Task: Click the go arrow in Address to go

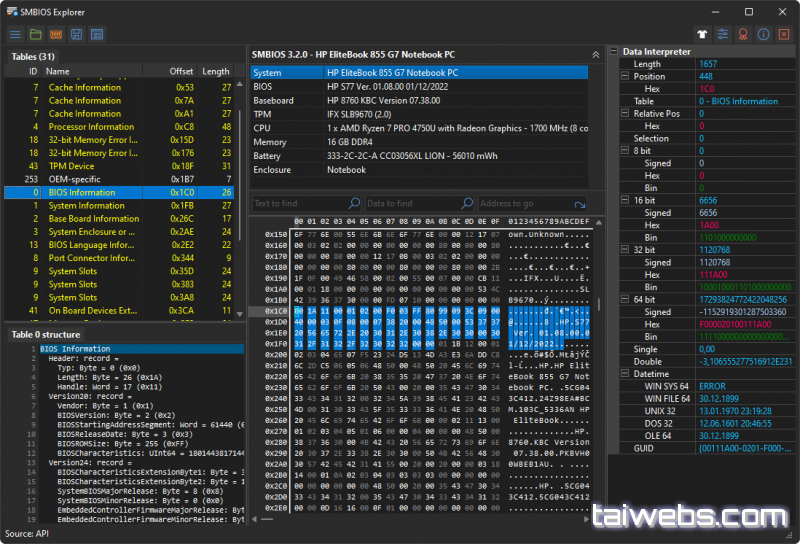Action: (x=581, y=203)
